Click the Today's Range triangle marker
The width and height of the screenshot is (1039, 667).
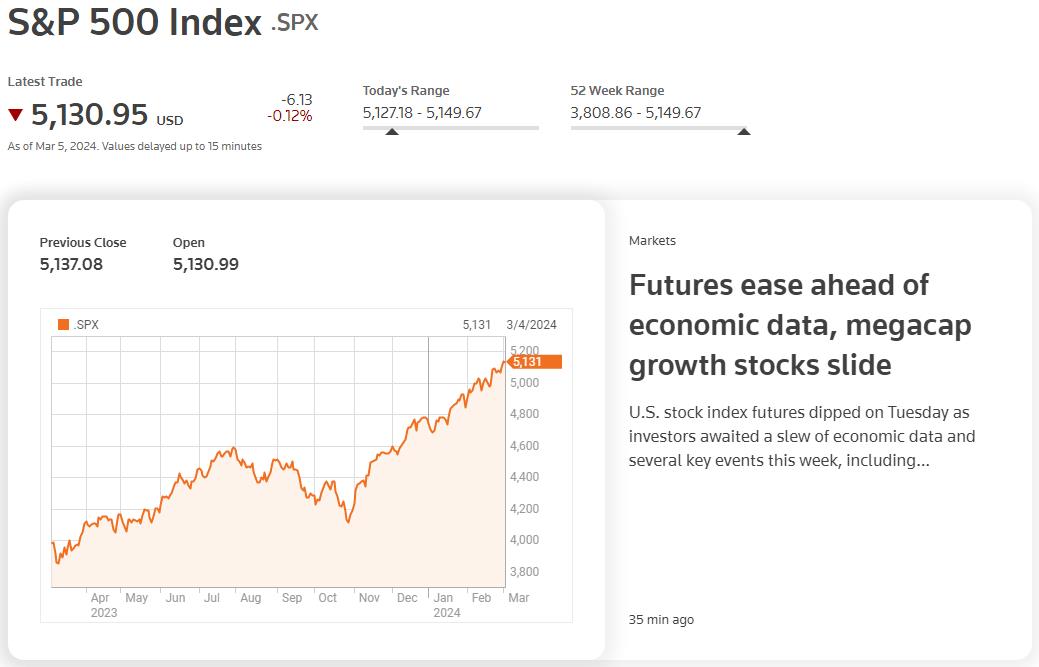click(392, 132)
